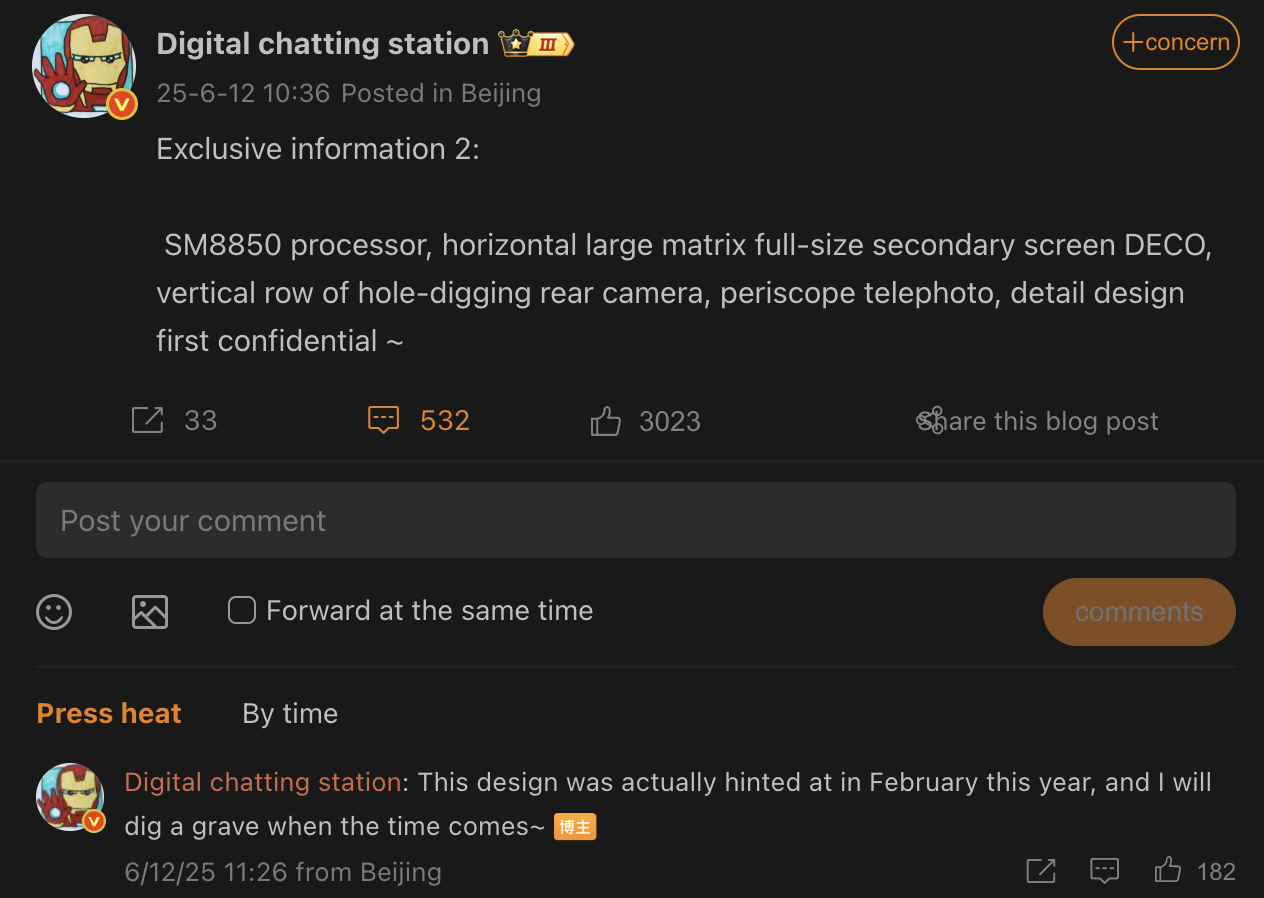The width and height of the screenshot is (1264, 898).
Task: Like the post with thumbs-up icon
Action: (x=606, y=421)
